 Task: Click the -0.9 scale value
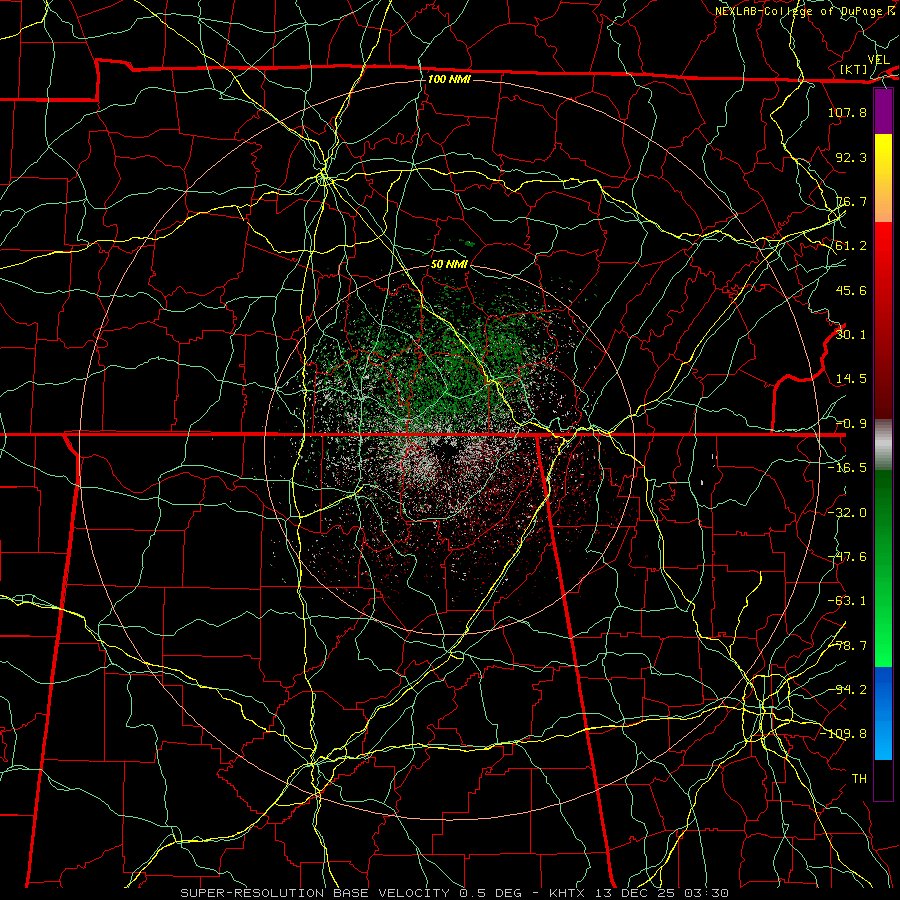(851, 424)
